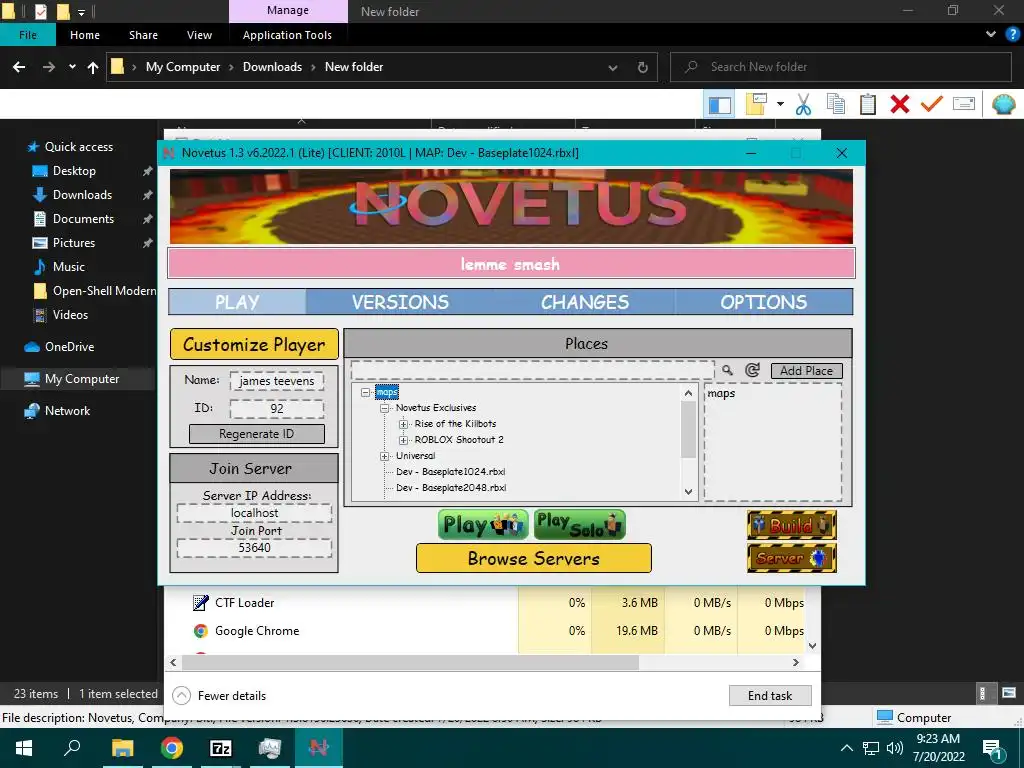
Task: Click the Task Manager horizontal scrollbar
Action: (410, 662)
